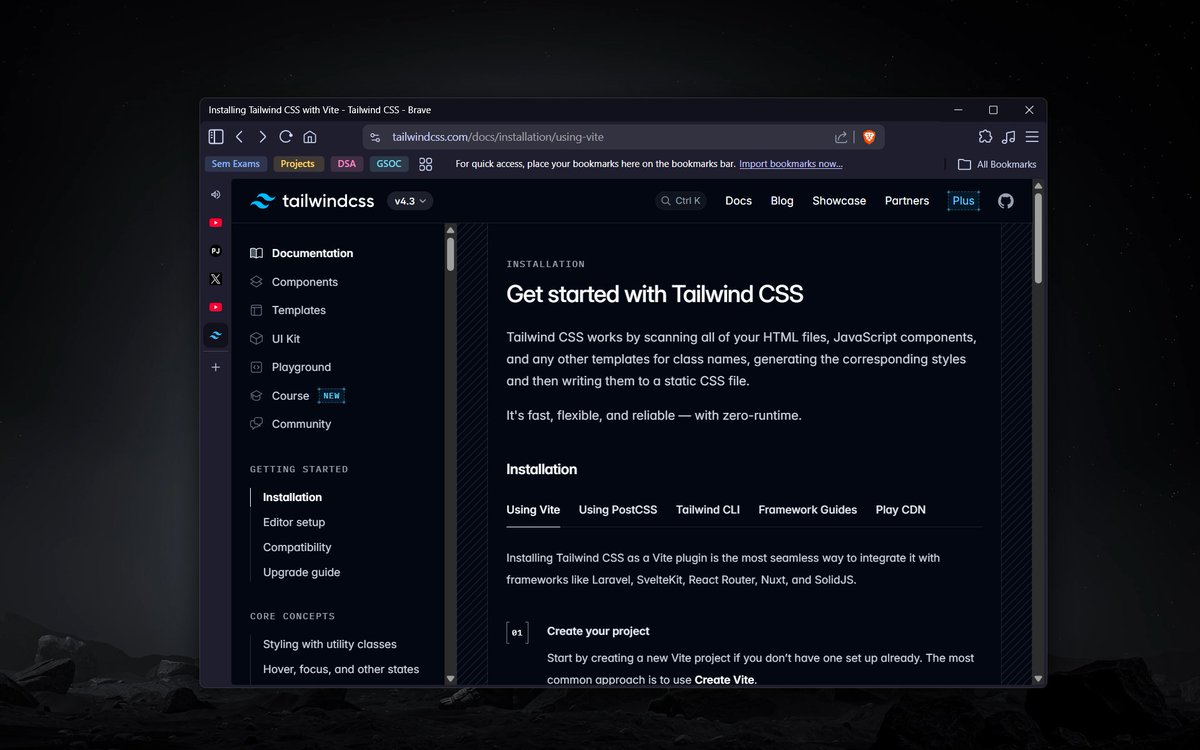Add a new tab with plus icon

tap(215, 367)
